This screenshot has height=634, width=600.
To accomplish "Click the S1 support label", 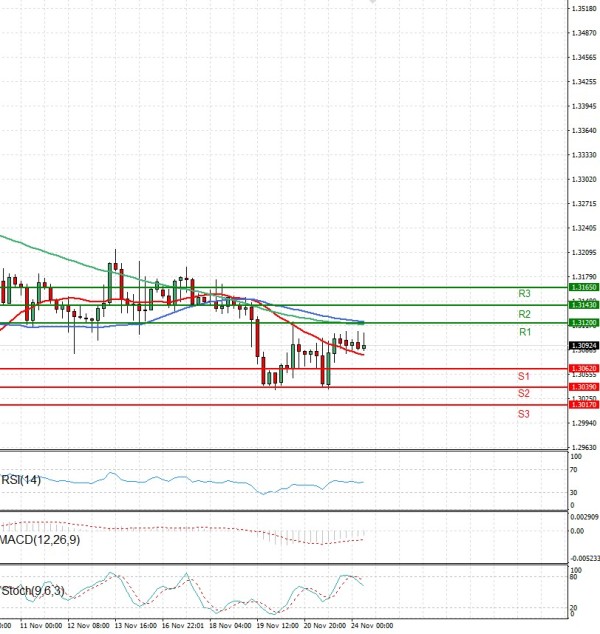I will coord(524,376).
